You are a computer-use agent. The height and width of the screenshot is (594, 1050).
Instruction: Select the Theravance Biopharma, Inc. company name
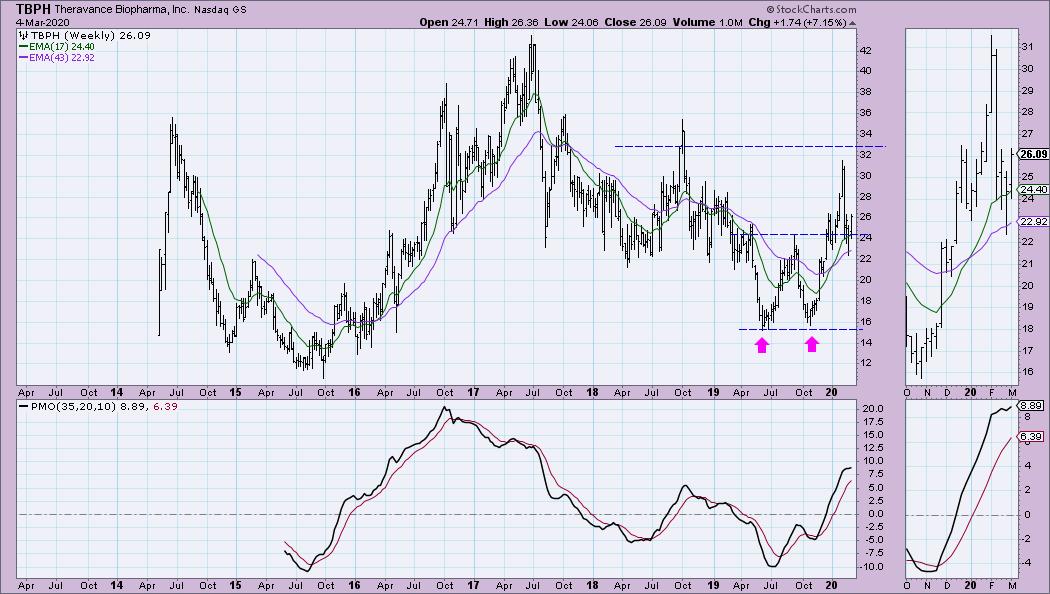click(121, 10)
